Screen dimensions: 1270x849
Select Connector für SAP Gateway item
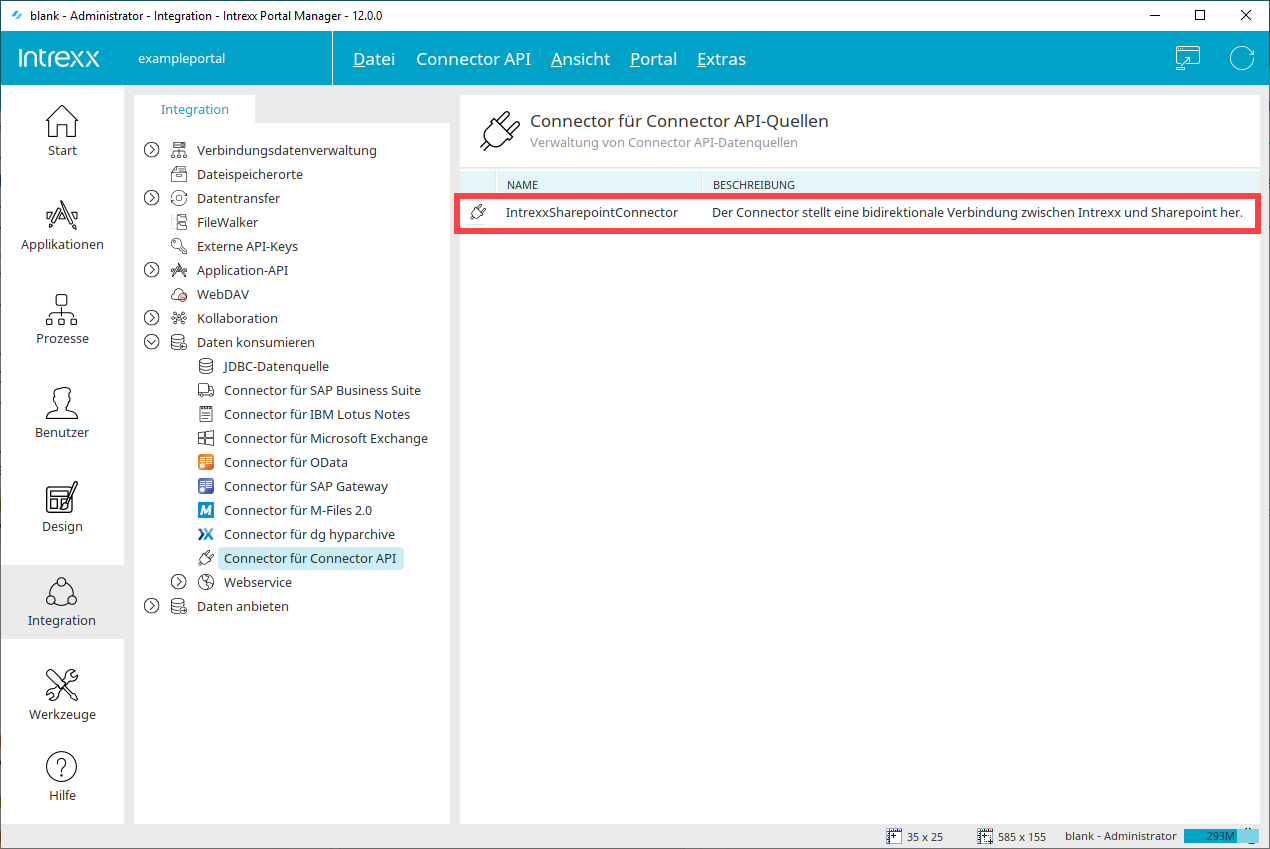pos(306,486)
